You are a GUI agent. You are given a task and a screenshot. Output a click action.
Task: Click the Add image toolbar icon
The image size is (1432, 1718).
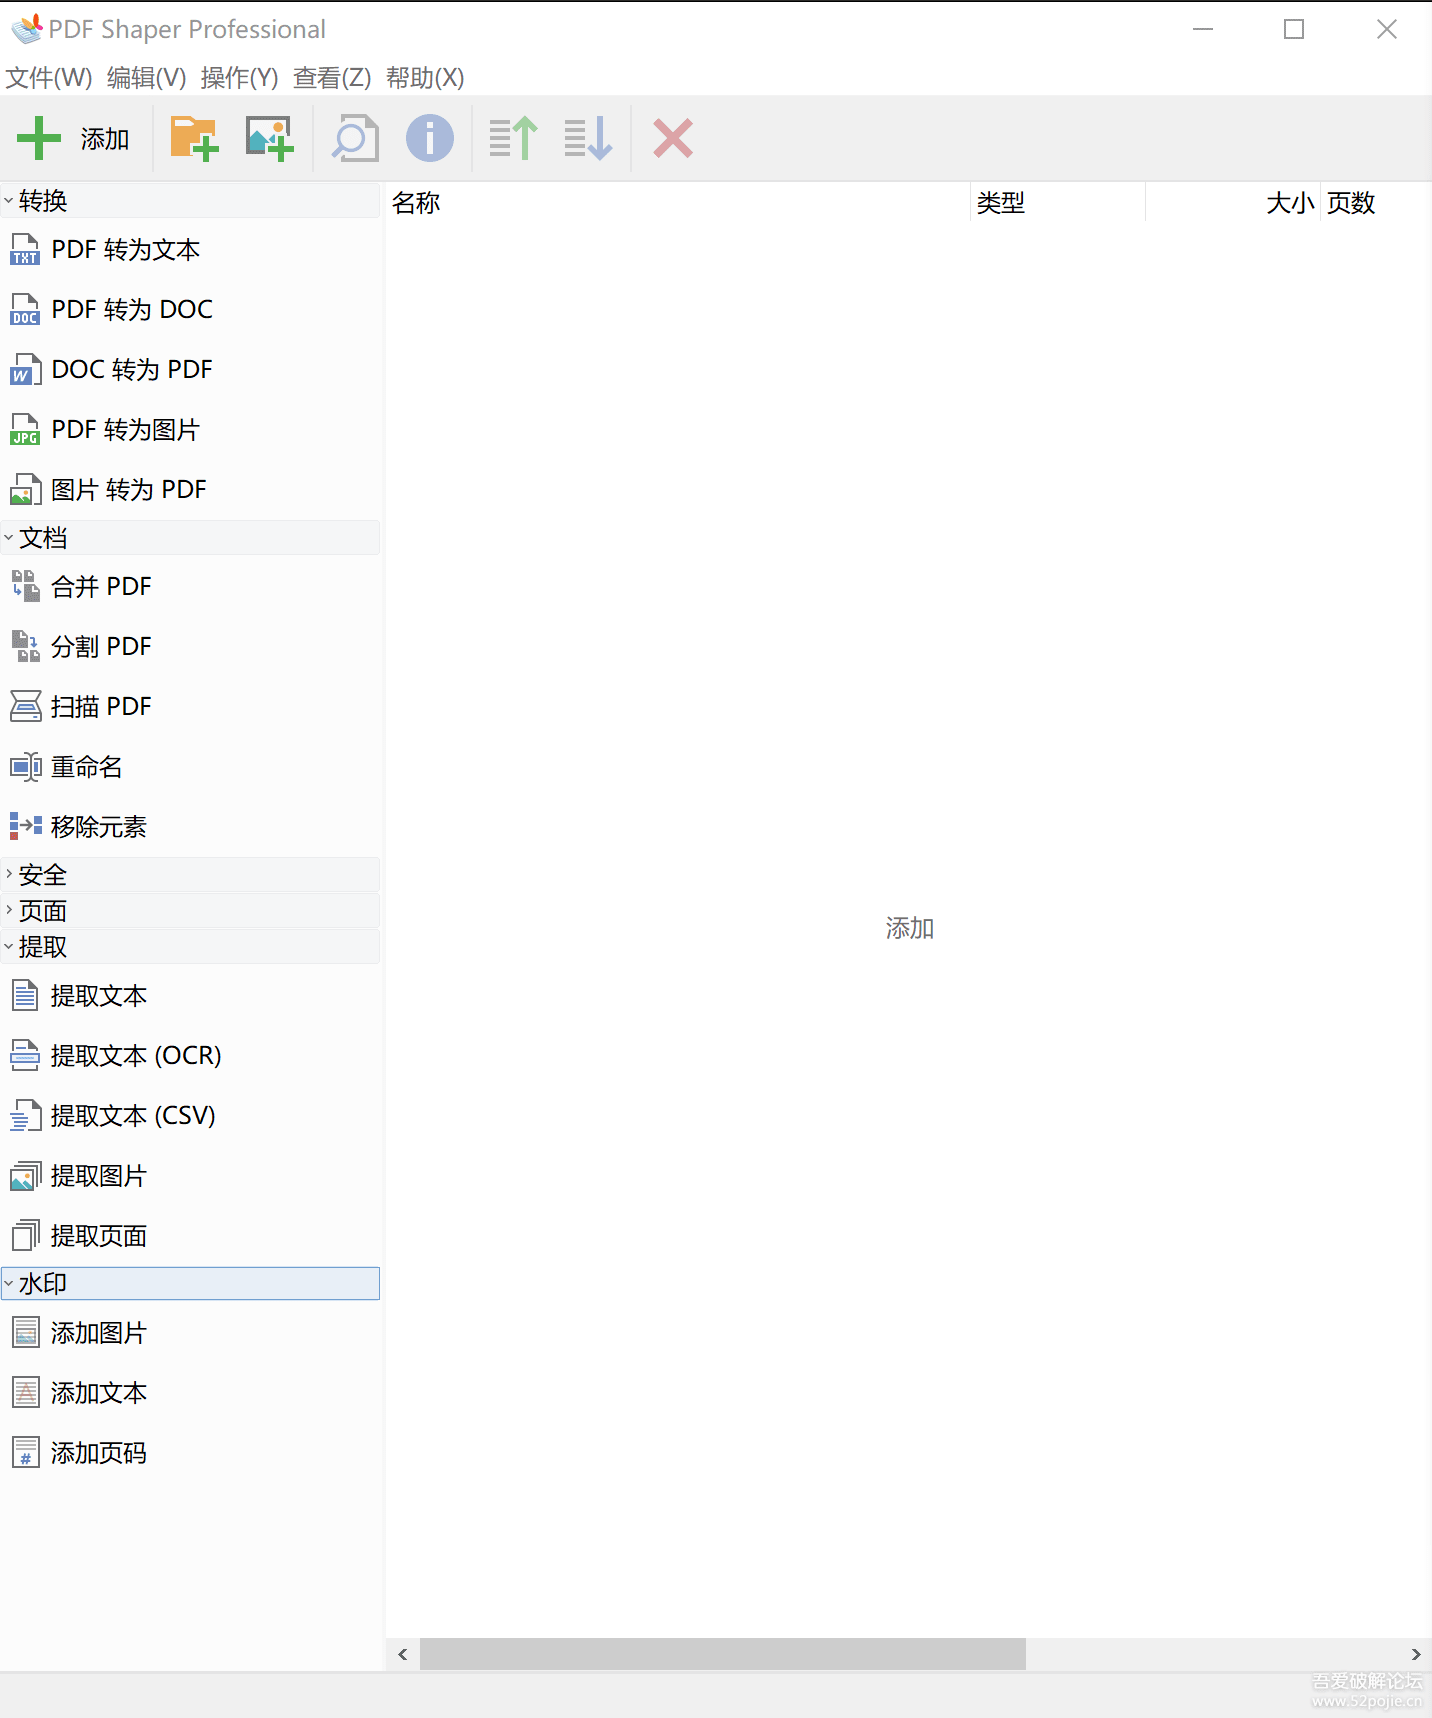(270, 138)
